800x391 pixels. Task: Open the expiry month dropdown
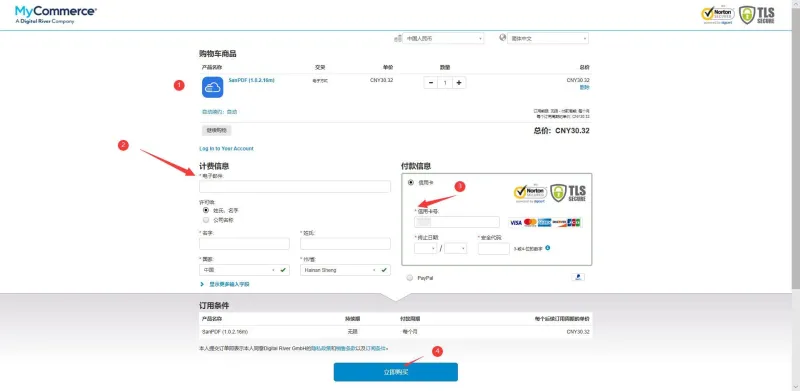click(426, 249)
